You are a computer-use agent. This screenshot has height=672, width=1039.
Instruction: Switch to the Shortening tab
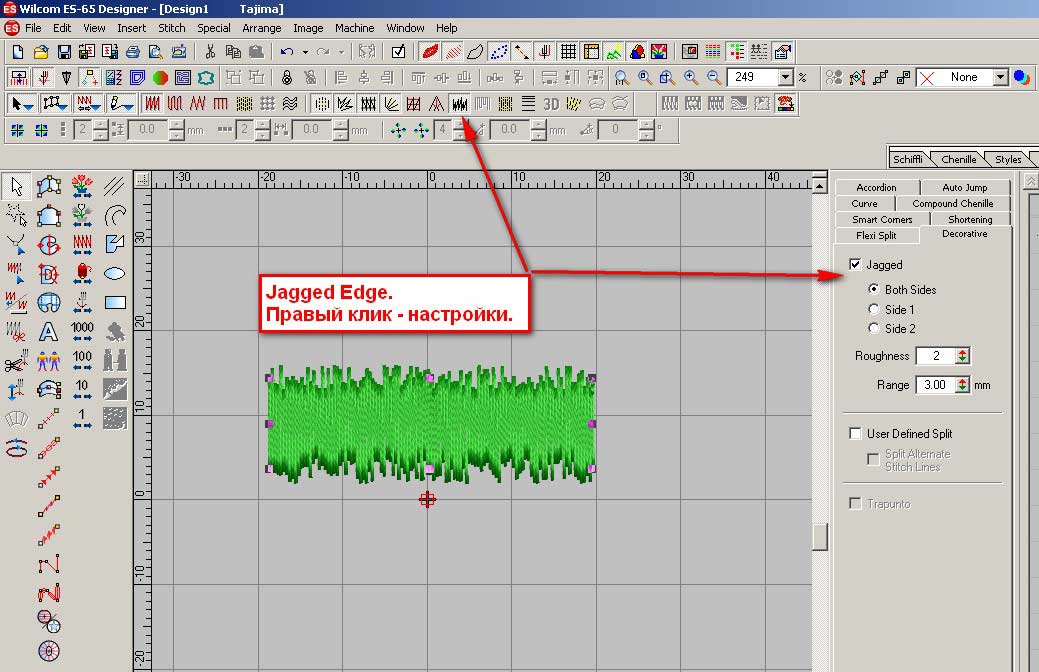pos(970,219)
